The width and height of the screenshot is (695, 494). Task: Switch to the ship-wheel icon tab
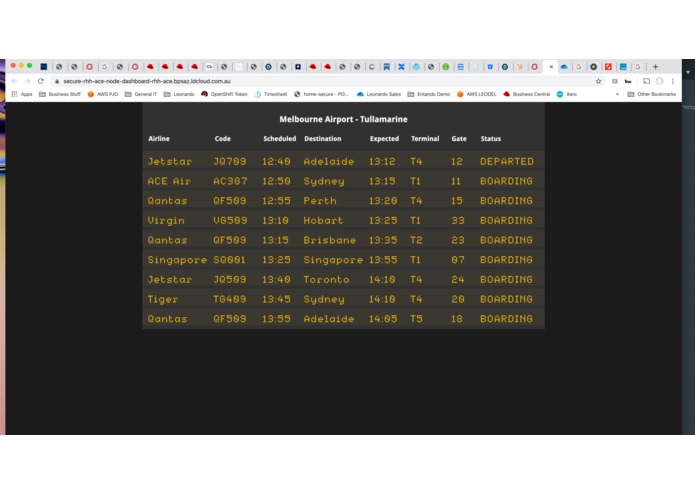pyautogui.click(x=505, y=67)
